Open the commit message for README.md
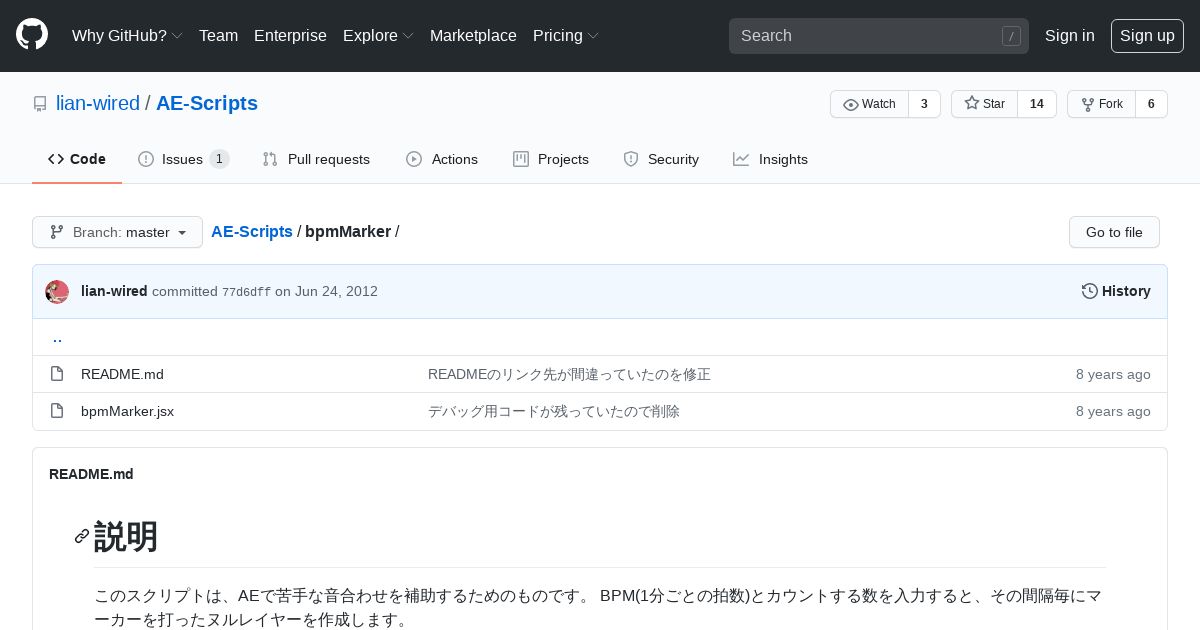This screenshot has height=630, width=1200. (569, 374)
